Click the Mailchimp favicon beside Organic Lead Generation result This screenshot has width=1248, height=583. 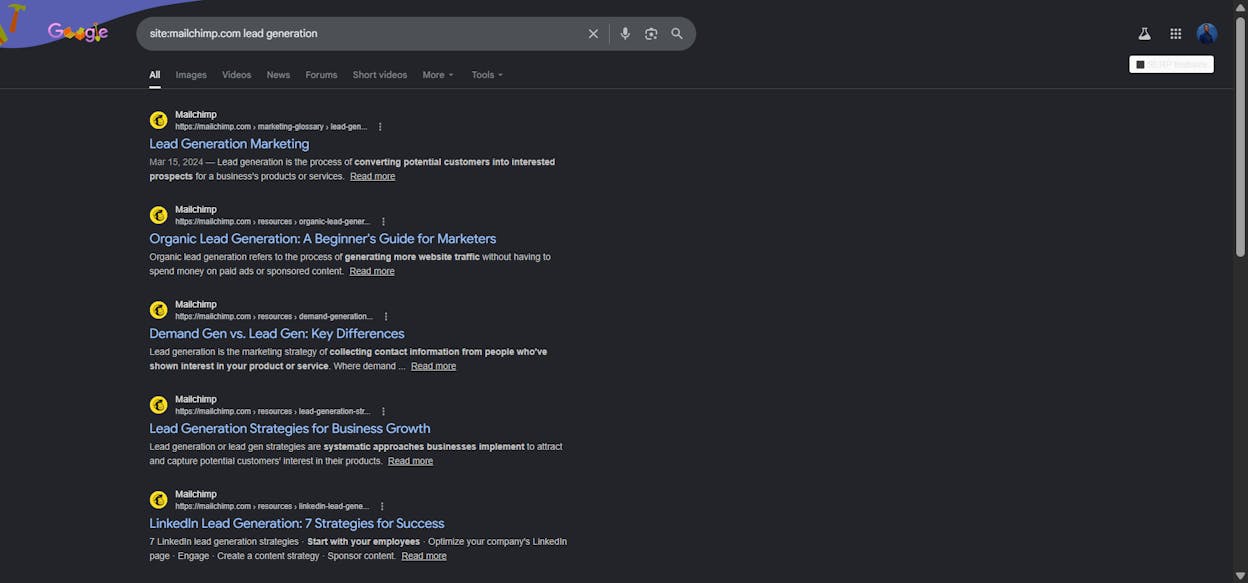pos(158,215)
